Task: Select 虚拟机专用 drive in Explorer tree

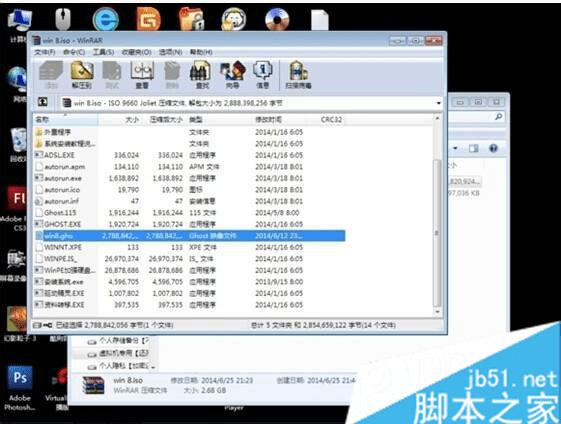Action: pos(118,354)
